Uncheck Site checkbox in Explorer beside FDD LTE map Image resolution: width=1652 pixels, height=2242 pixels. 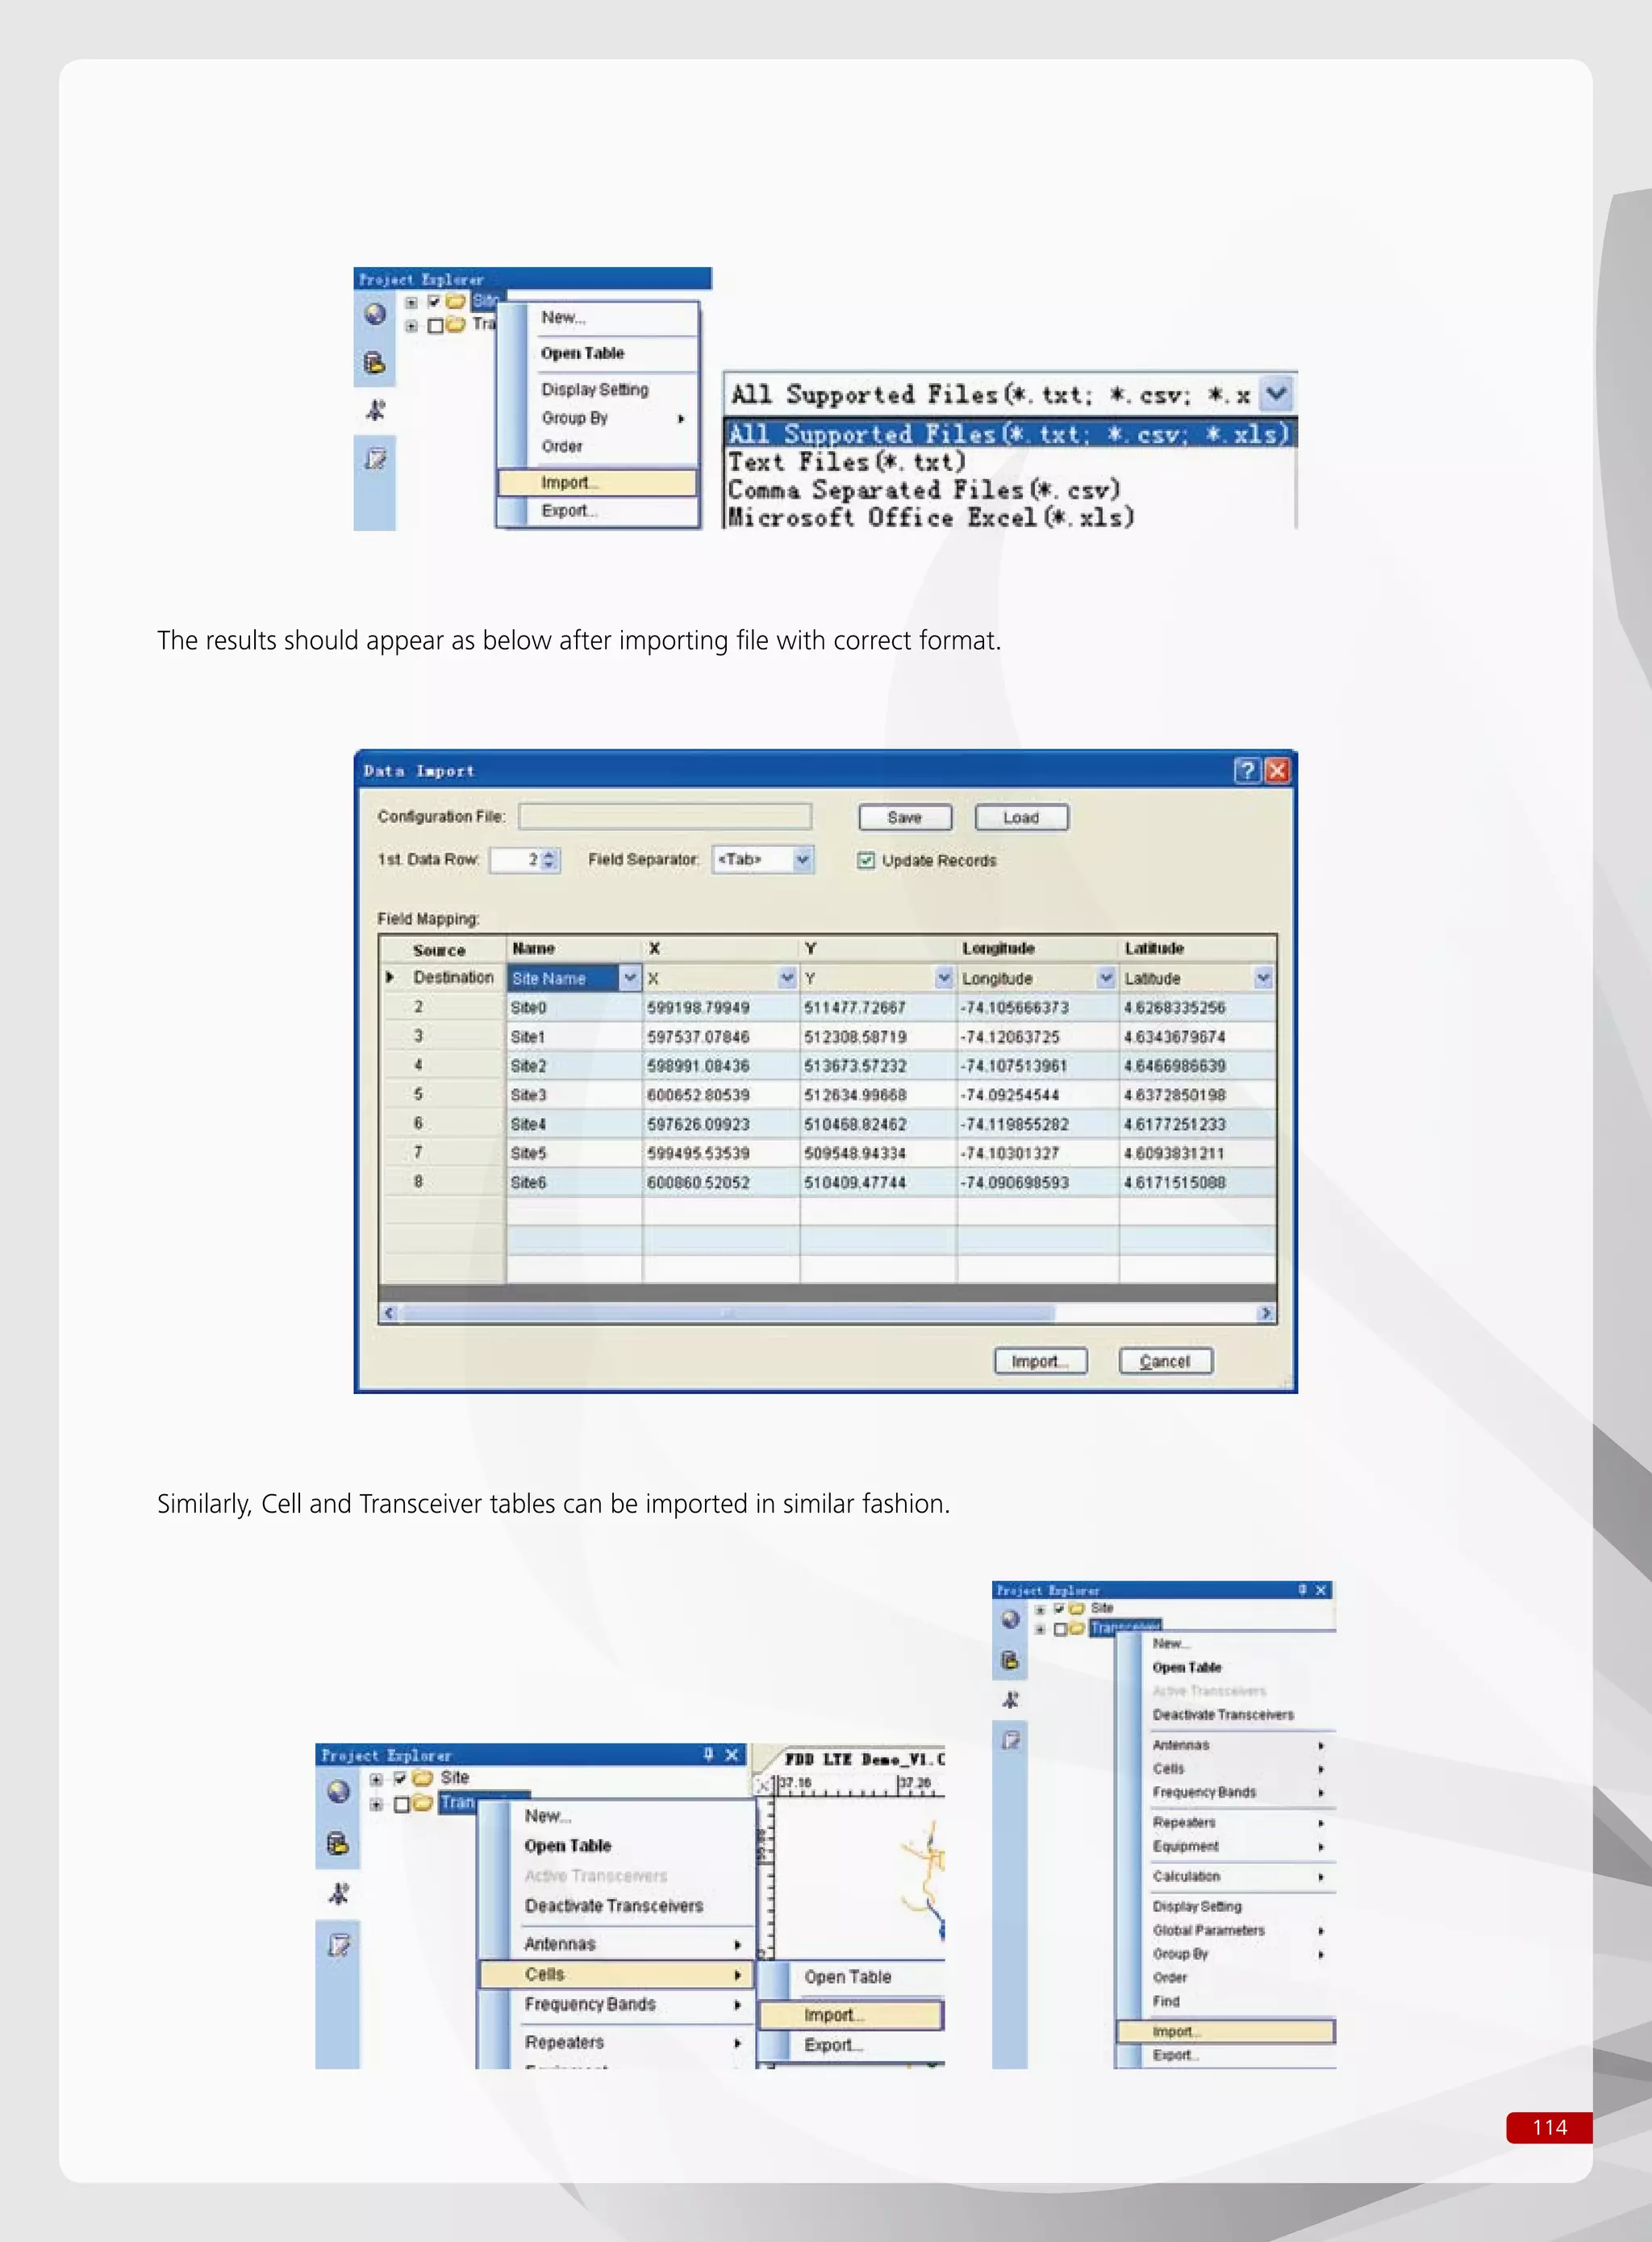400,1777
